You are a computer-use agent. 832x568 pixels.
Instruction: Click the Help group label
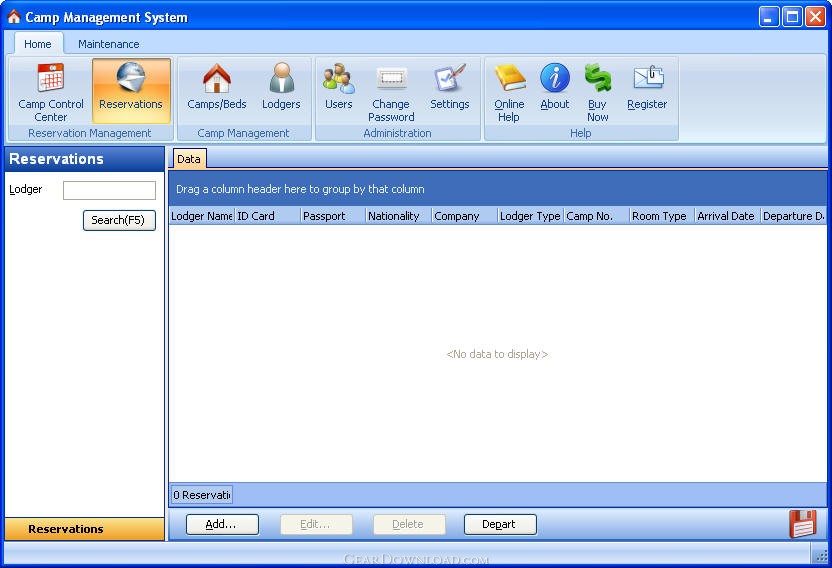coord(581,133)
